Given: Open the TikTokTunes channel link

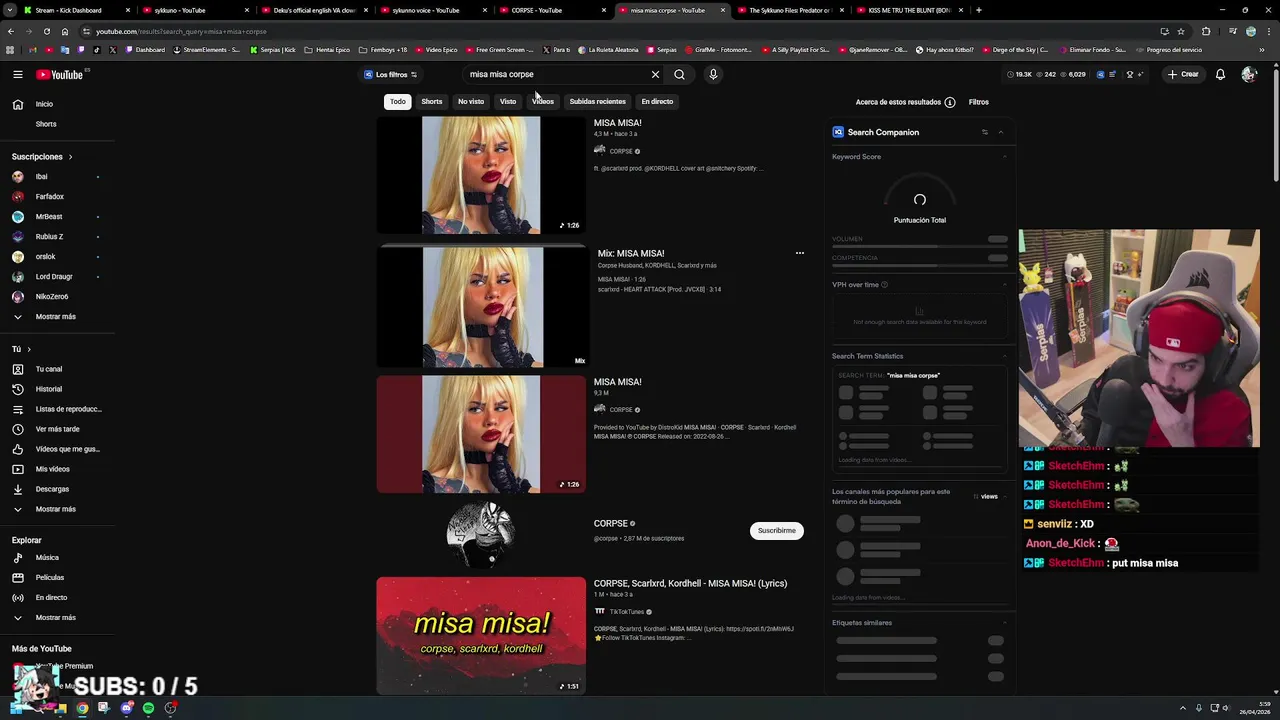Looking at the screenshot, I should pos(627,611).
